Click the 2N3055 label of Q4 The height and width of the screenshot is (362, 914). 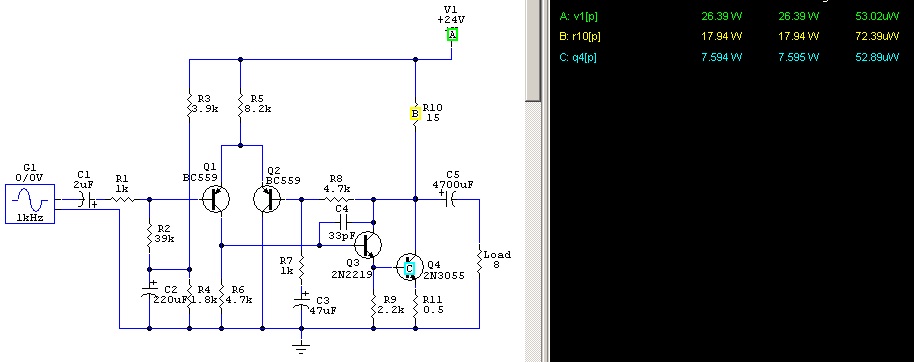click(444, 275)
